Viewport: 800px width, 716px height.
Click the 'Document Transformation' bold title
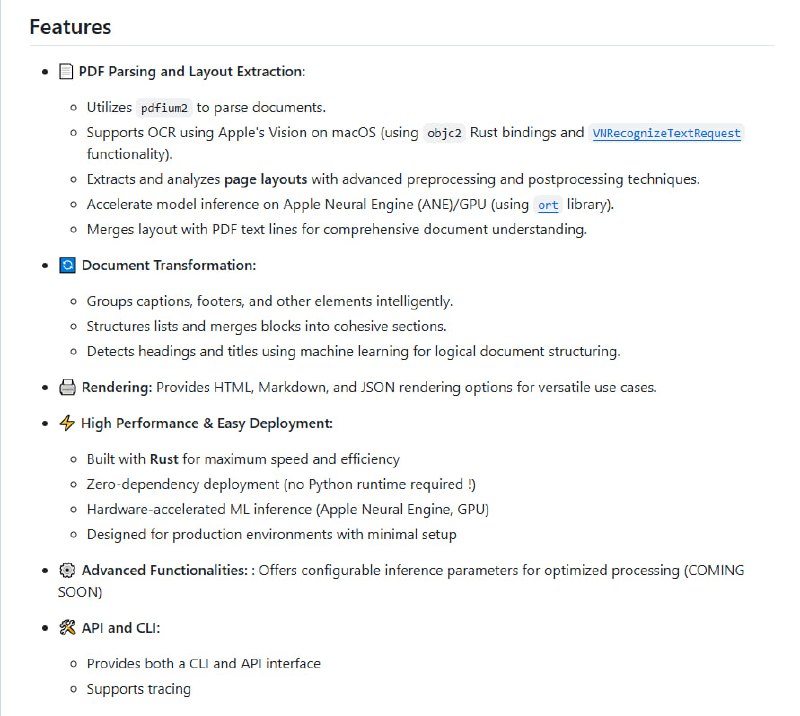(x=168, y=265)
